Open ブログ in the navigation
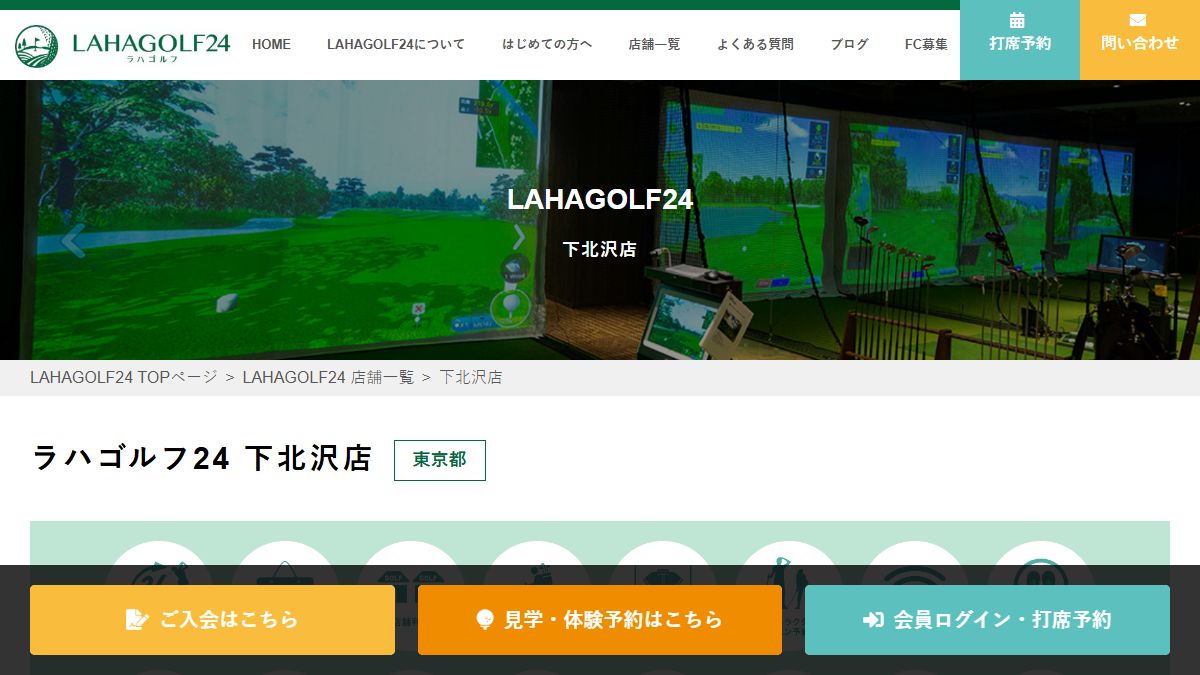 click(849, 44)
